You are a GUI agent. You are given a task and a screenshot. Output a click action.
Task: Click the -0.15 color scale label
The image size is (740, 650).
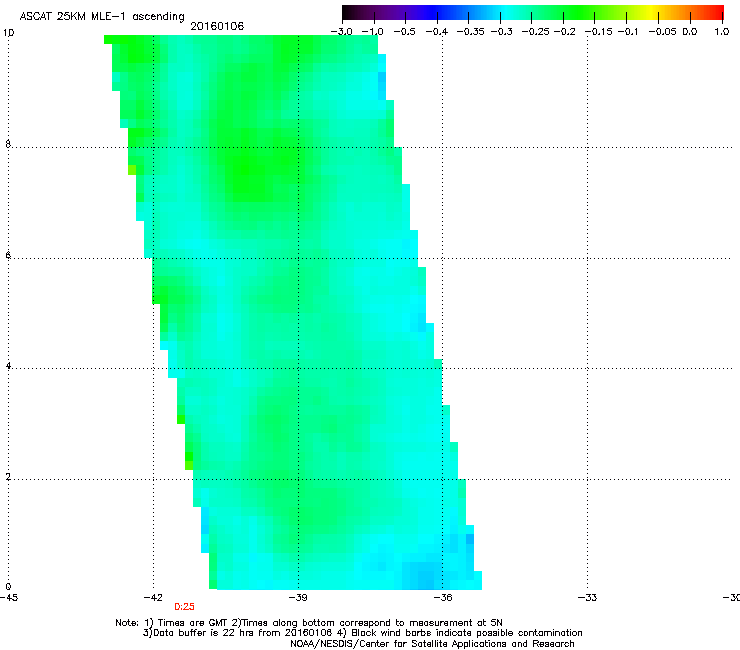click(x=598, y=32)
